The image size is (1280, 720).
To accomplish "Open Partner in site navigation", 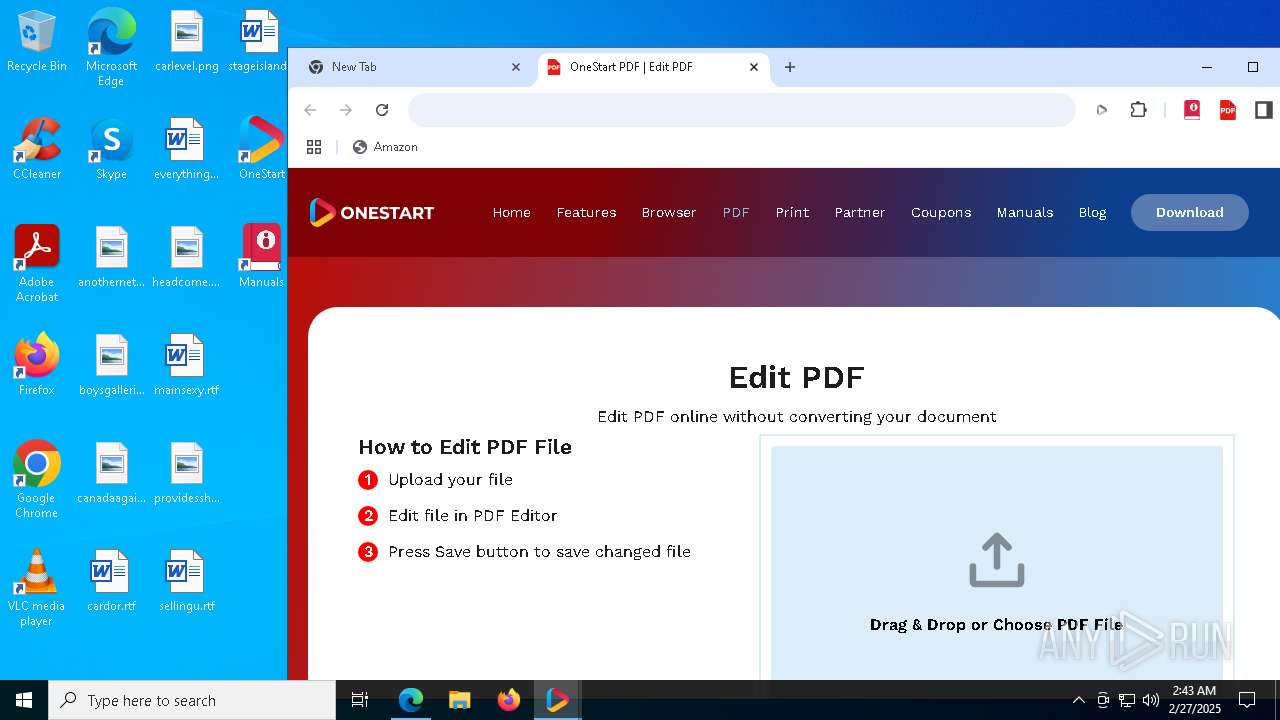I will click(860, 212).
